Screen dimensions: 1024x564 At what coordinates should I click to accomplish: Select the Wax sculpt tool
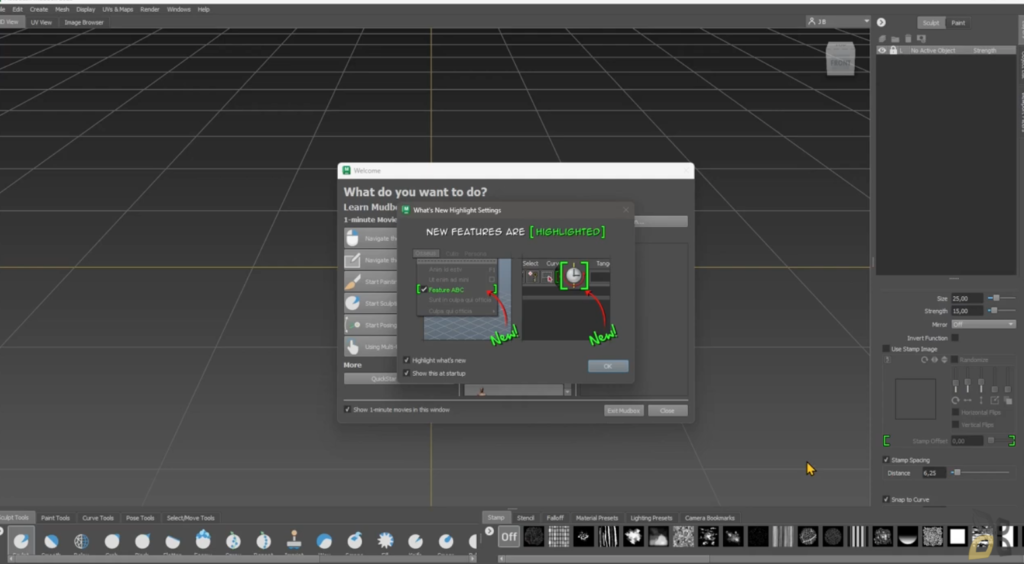(324, 540)
